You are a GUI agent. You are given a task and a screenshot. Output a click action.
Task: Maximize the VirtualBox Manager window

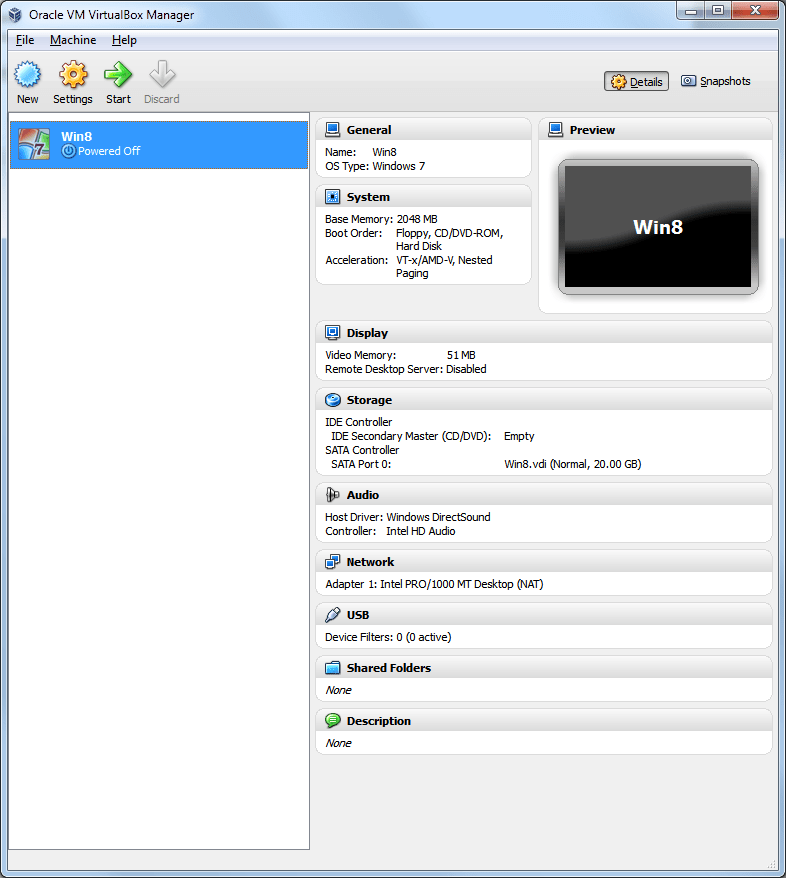click(x=718, y=11)
